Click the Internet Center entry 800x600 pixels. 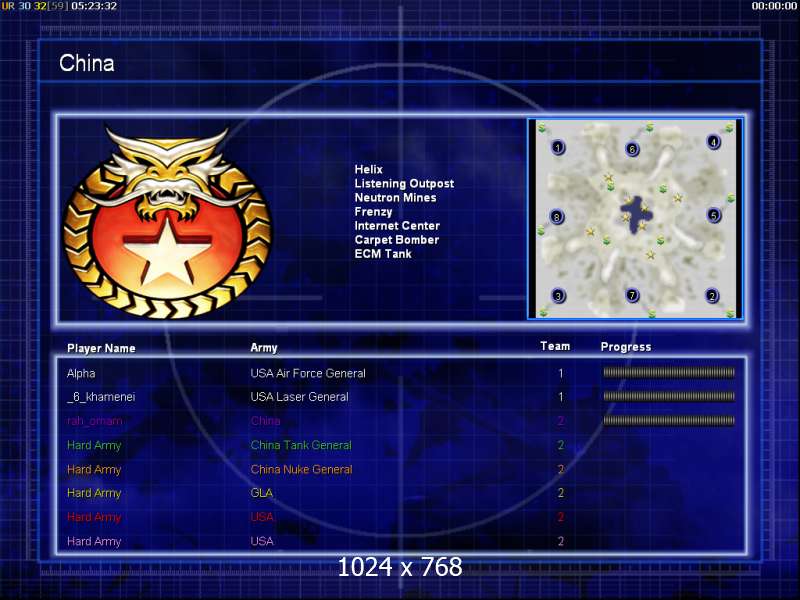click(397, 226)
